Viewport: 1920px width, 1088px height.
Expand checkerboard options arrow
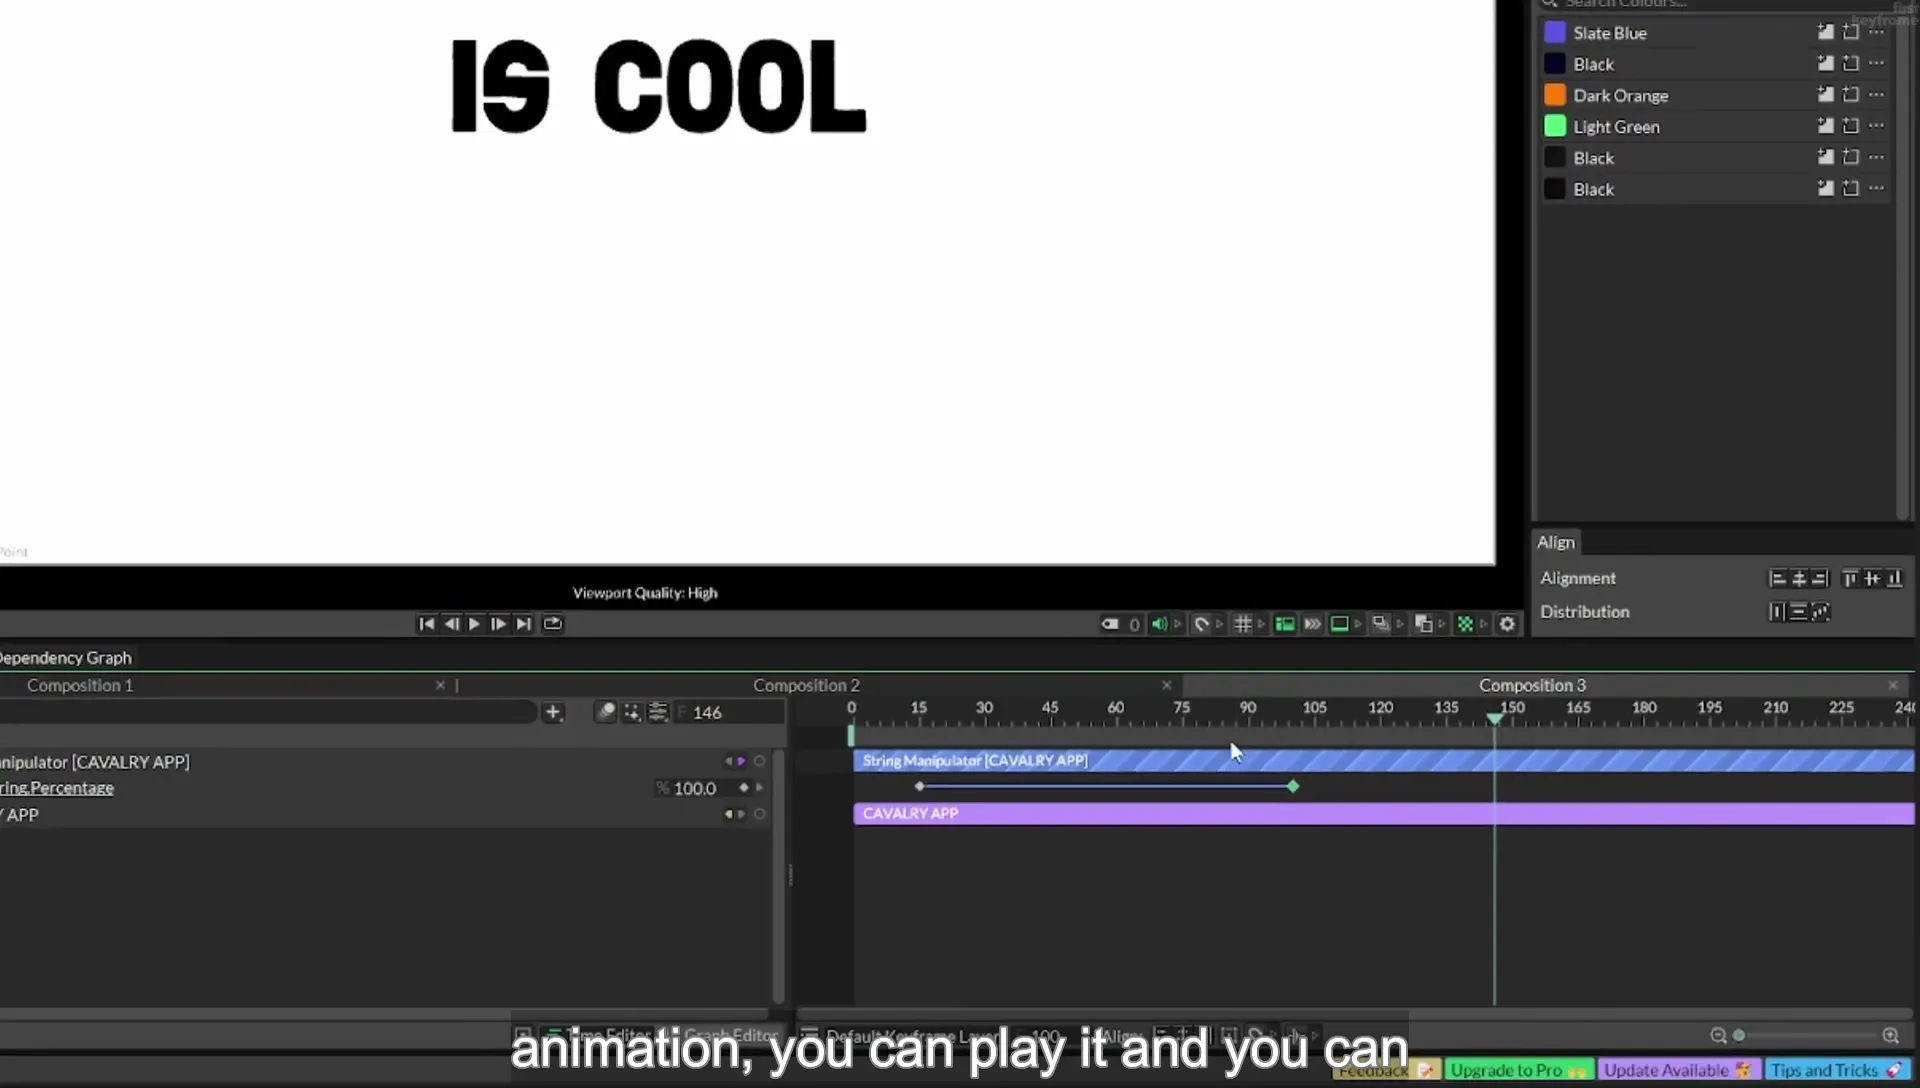click(x=1484, y=624)
